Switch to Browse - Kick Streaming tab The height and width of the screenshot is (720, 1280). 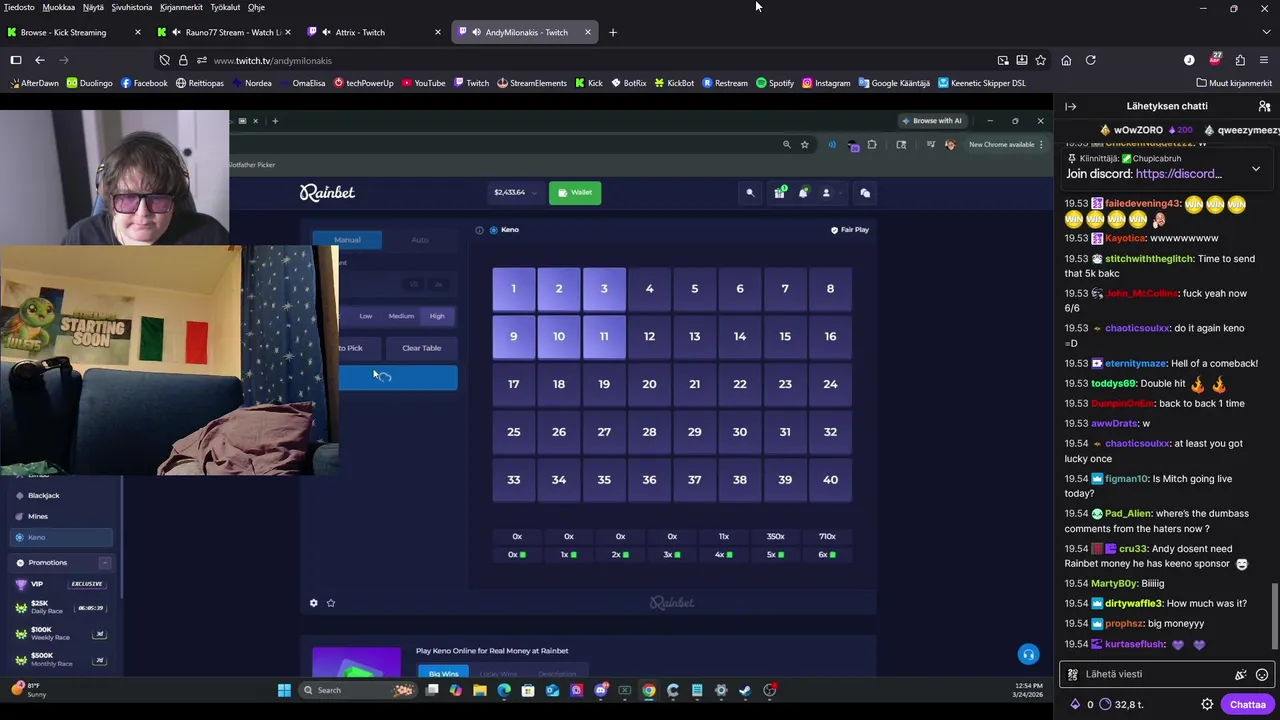click(x=72, y=32)
